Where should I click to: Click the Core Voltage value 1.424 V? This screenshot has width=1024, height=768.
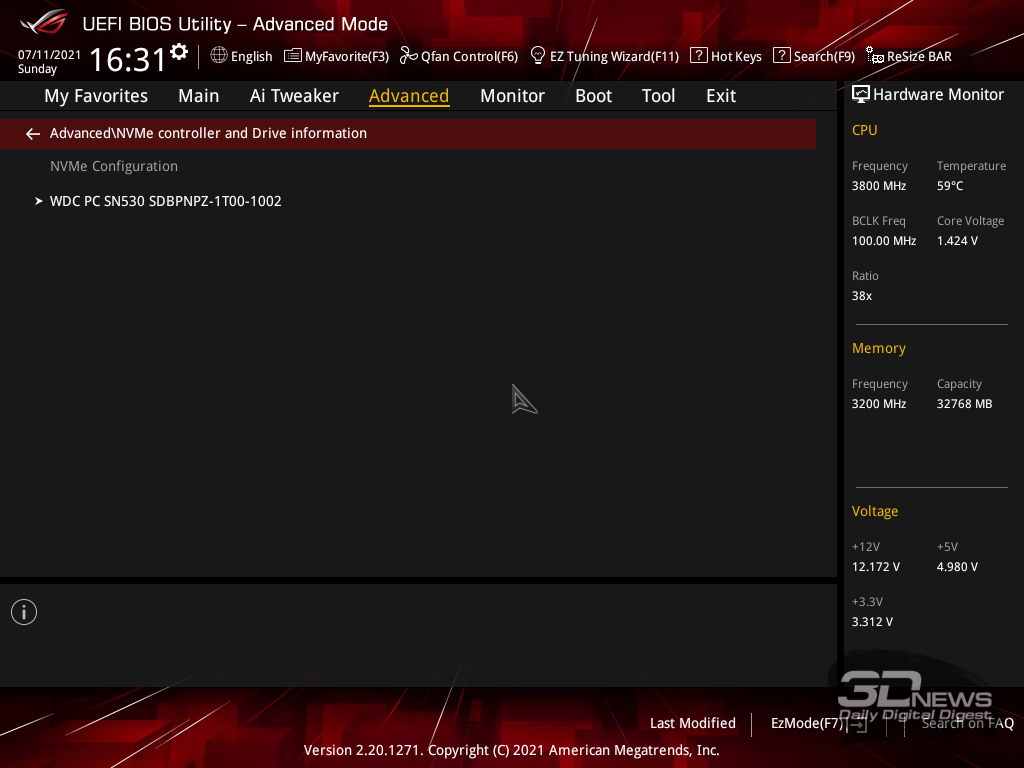click(957, 240)
